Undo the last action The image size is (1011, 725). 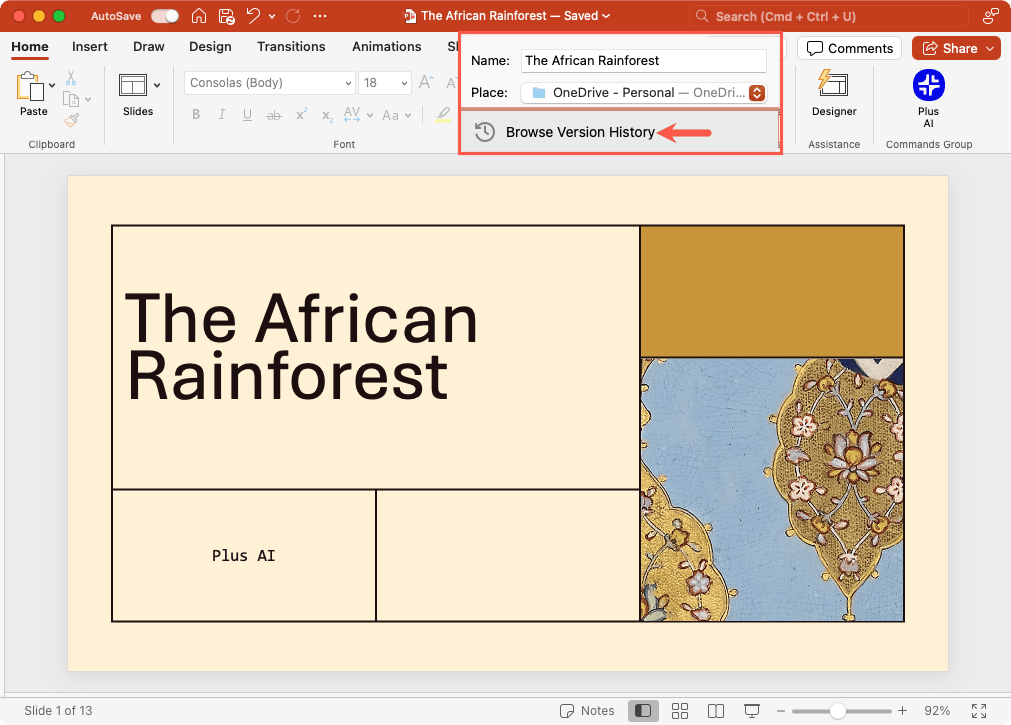254,16
